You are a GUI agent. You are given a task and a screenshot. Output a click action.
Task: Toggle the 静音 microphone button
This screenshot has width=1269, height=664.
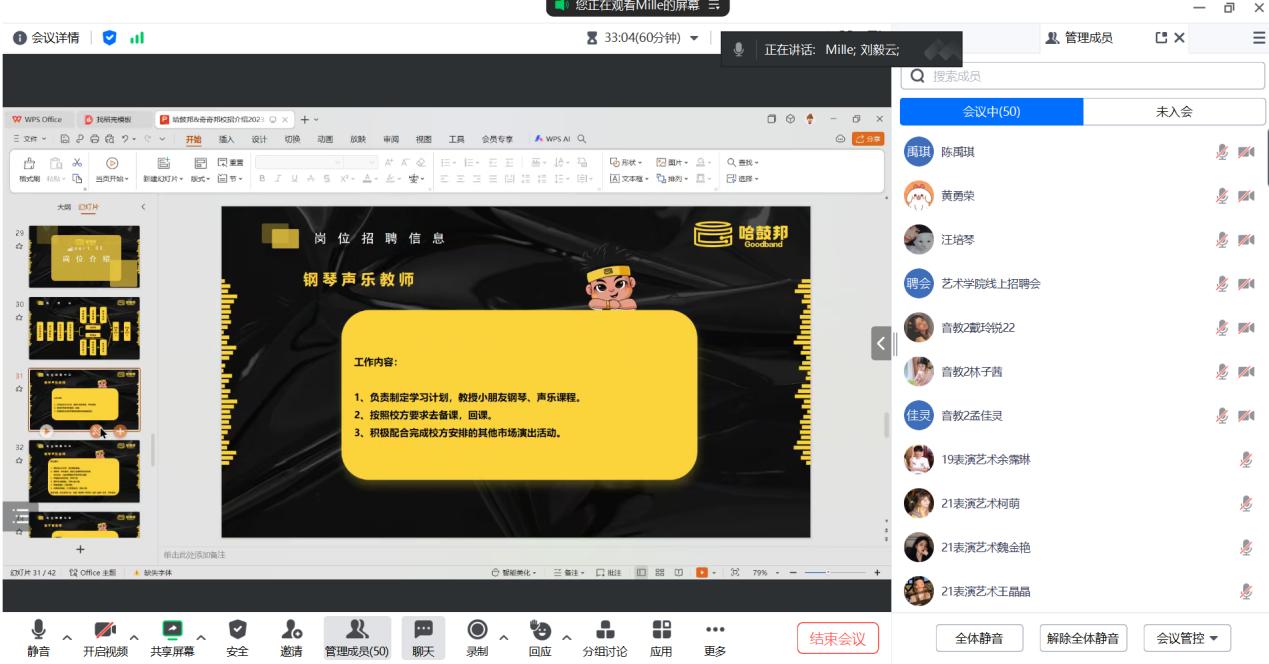pos(38,629)
